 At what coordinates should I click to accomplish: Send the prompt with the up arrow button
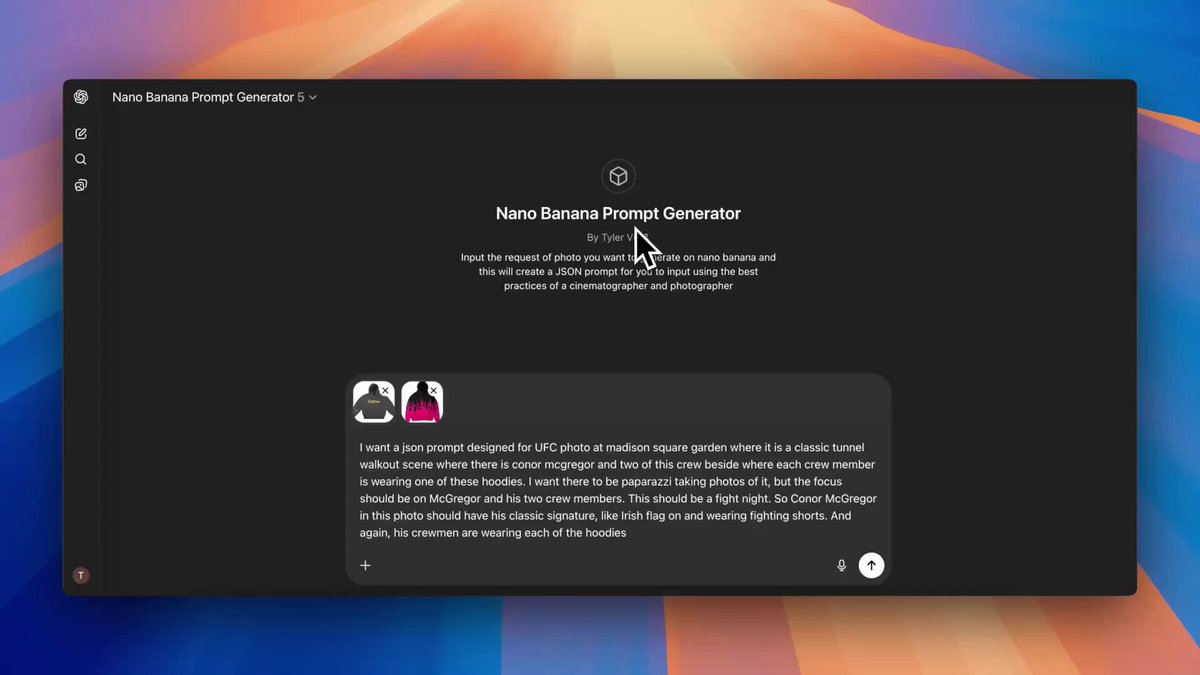[871, 565]
